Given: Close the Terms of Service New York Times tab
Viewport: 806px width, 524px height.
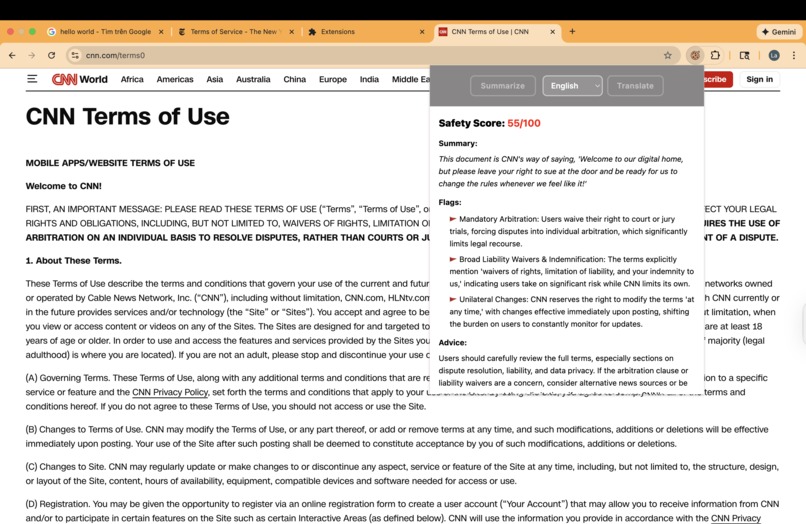Looking at the screenshot, I should [291, 31].
